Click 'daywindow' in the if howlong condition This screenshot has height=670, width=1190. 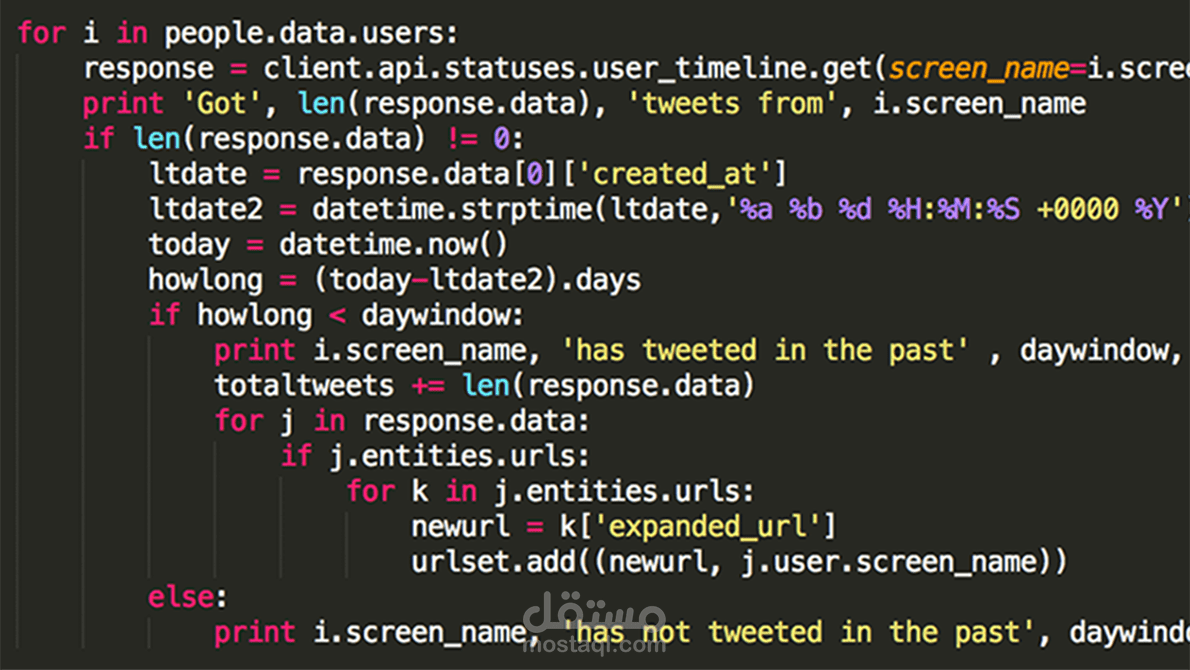click(x=436, y=315)
